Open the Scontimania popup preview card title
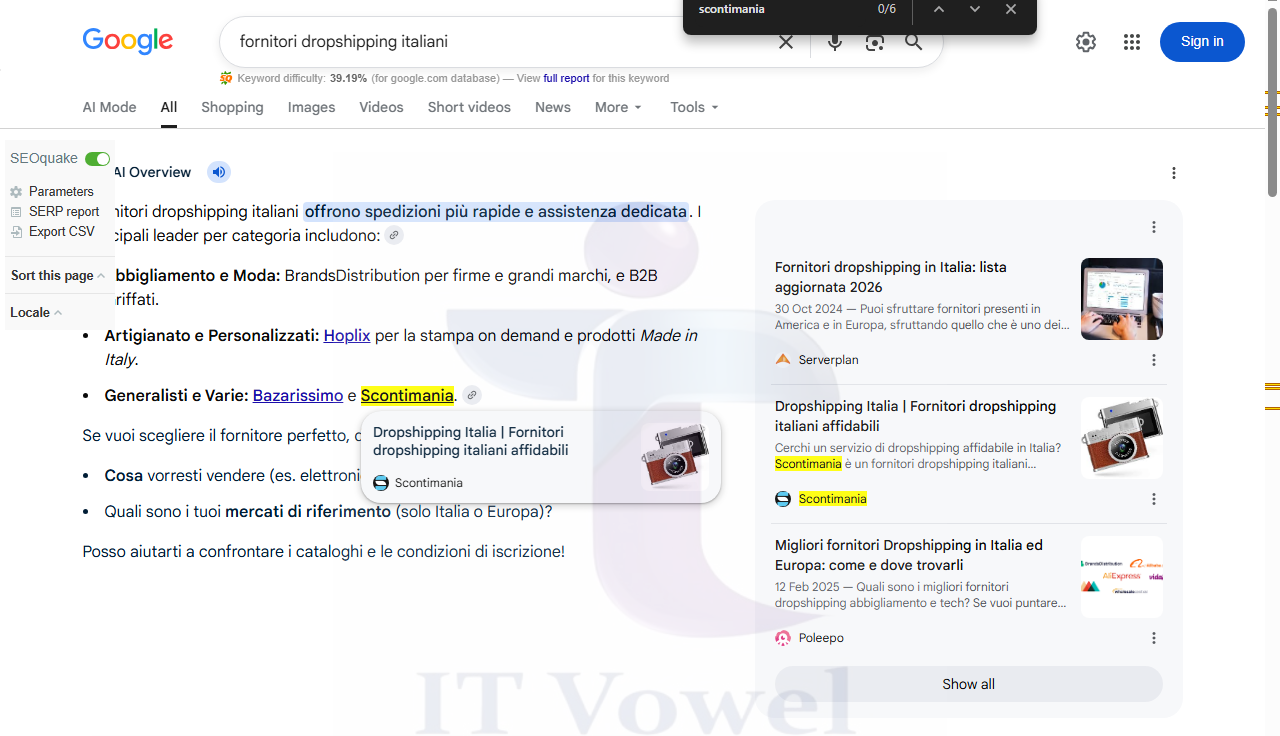The height and width of the screenshot is (736, 1280). [471, 441]
